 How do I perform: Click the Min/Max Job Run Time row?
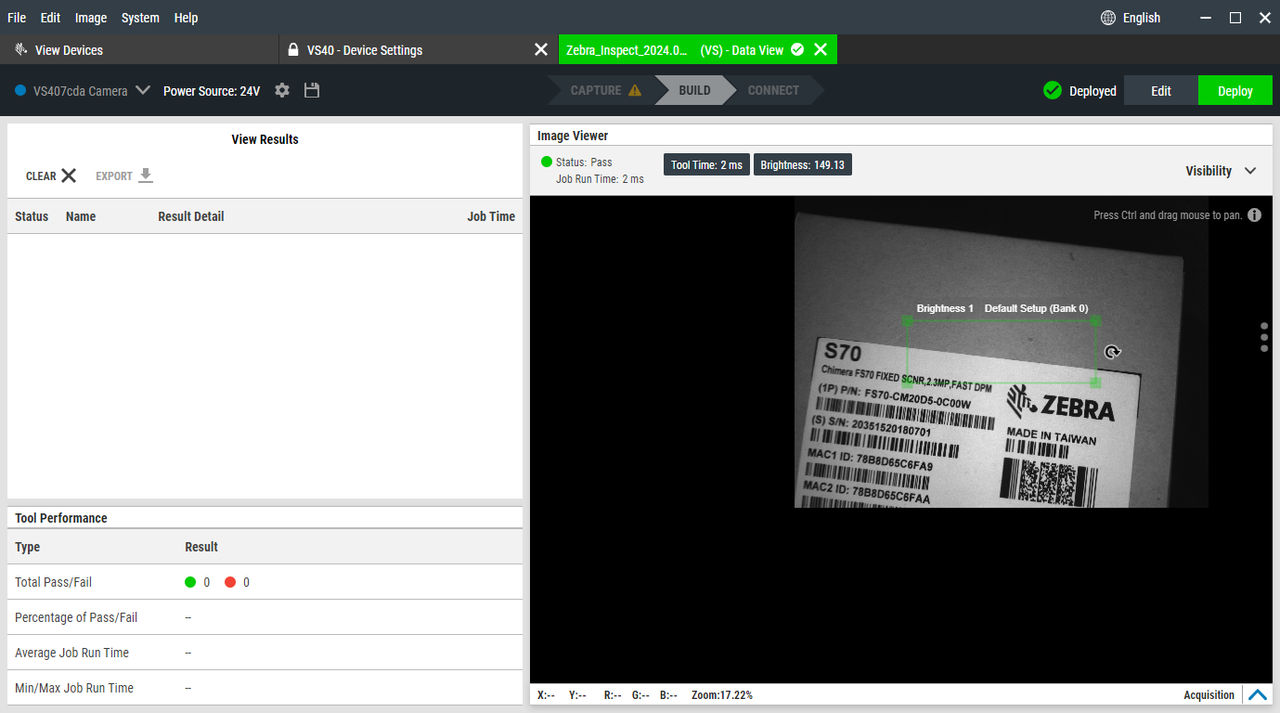pos(265,687)
